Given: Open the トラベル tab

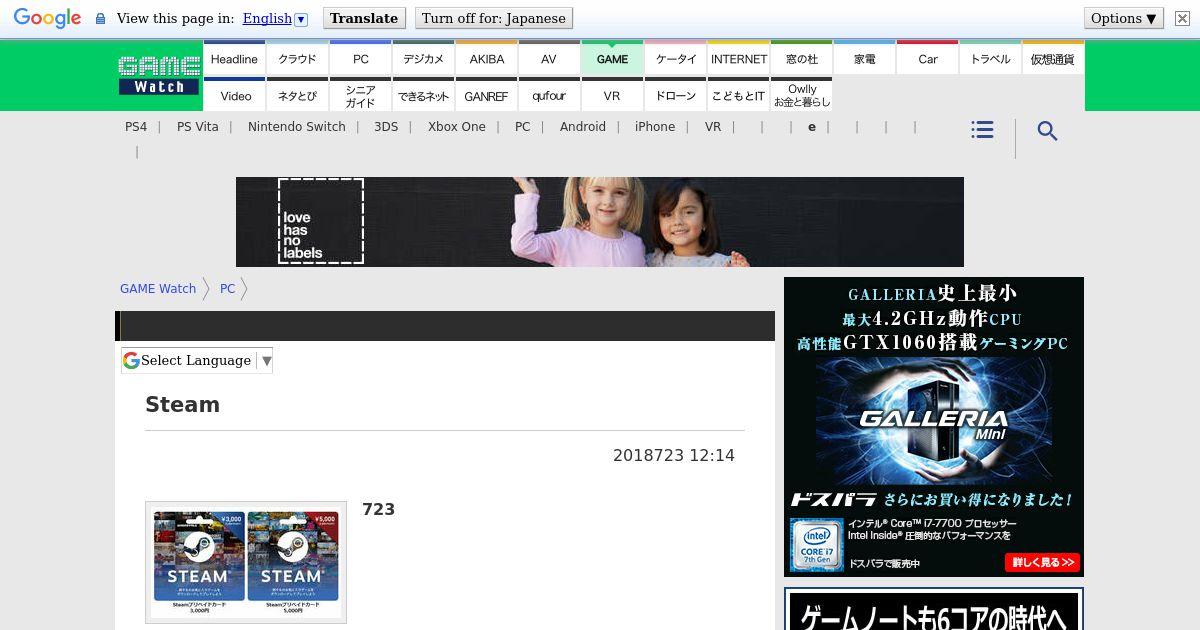Looking at the screenshot, I should coord(991,59).
